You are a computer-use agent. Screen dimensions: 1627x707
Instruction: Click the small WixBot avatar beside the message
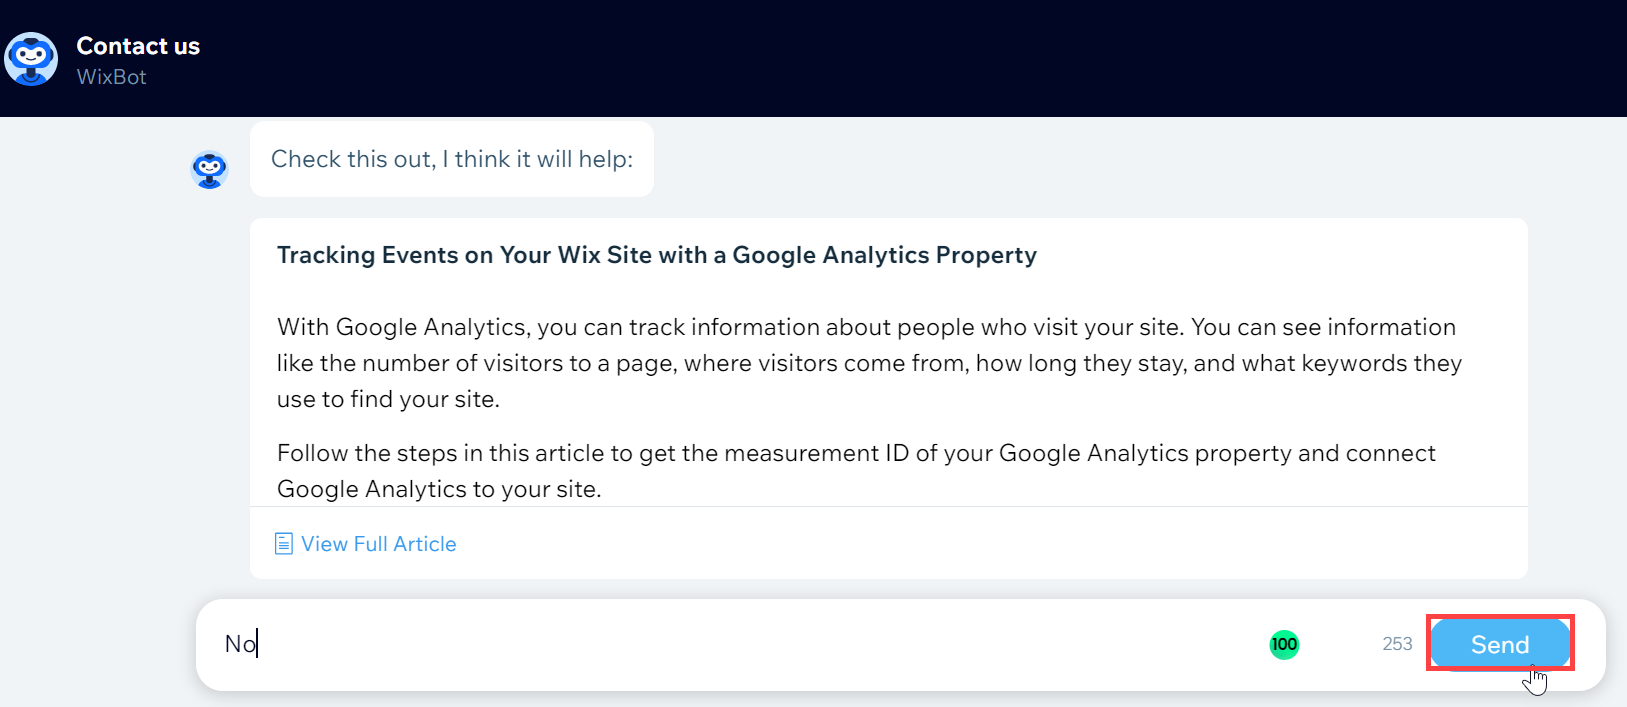[210, 170]
